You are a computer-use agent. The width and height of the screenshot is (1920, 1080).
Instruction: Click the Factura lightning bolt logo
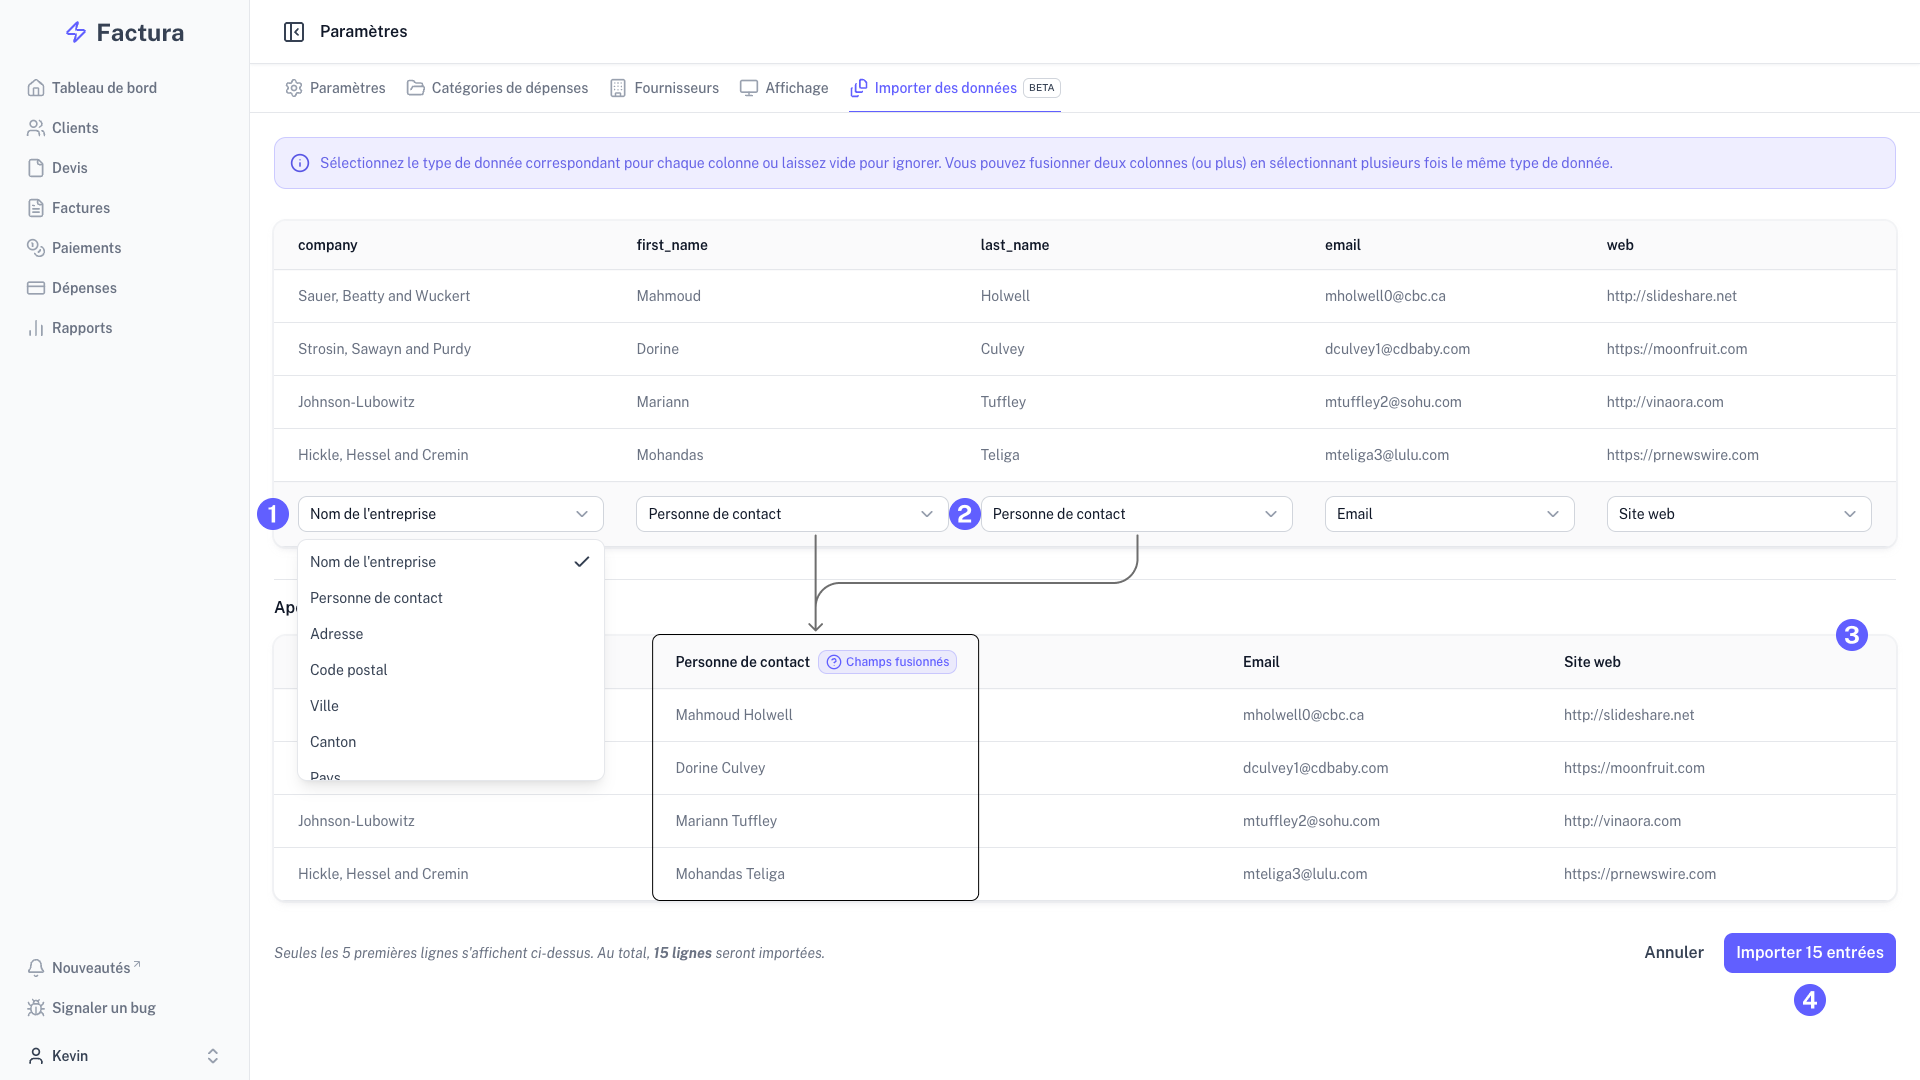click(76, 33)
